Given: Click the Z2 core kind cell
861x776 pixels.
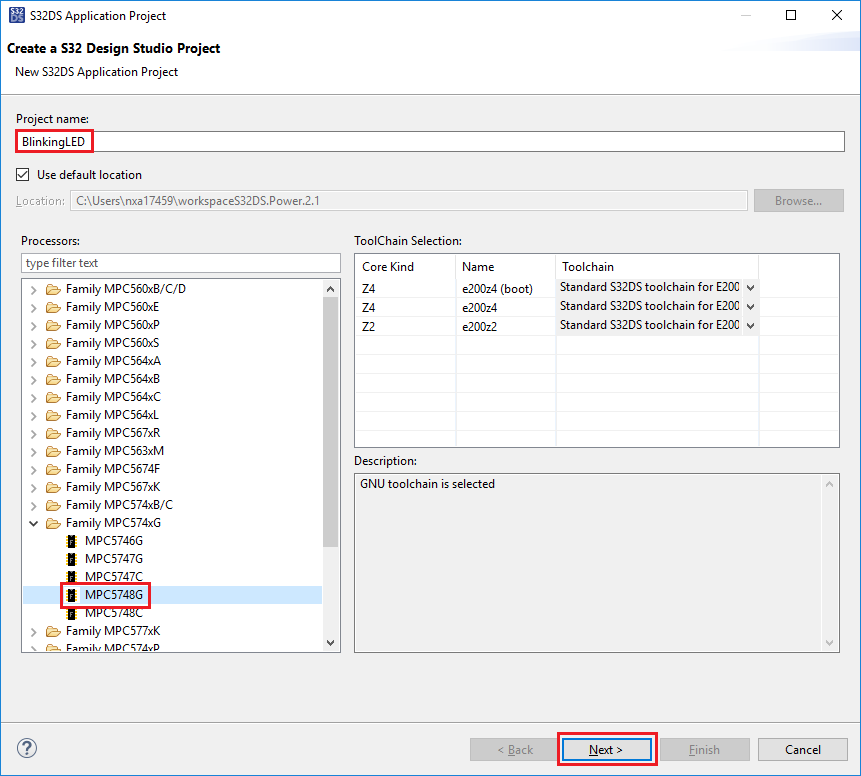Looking at the screenshot, I should coord(368,327).
